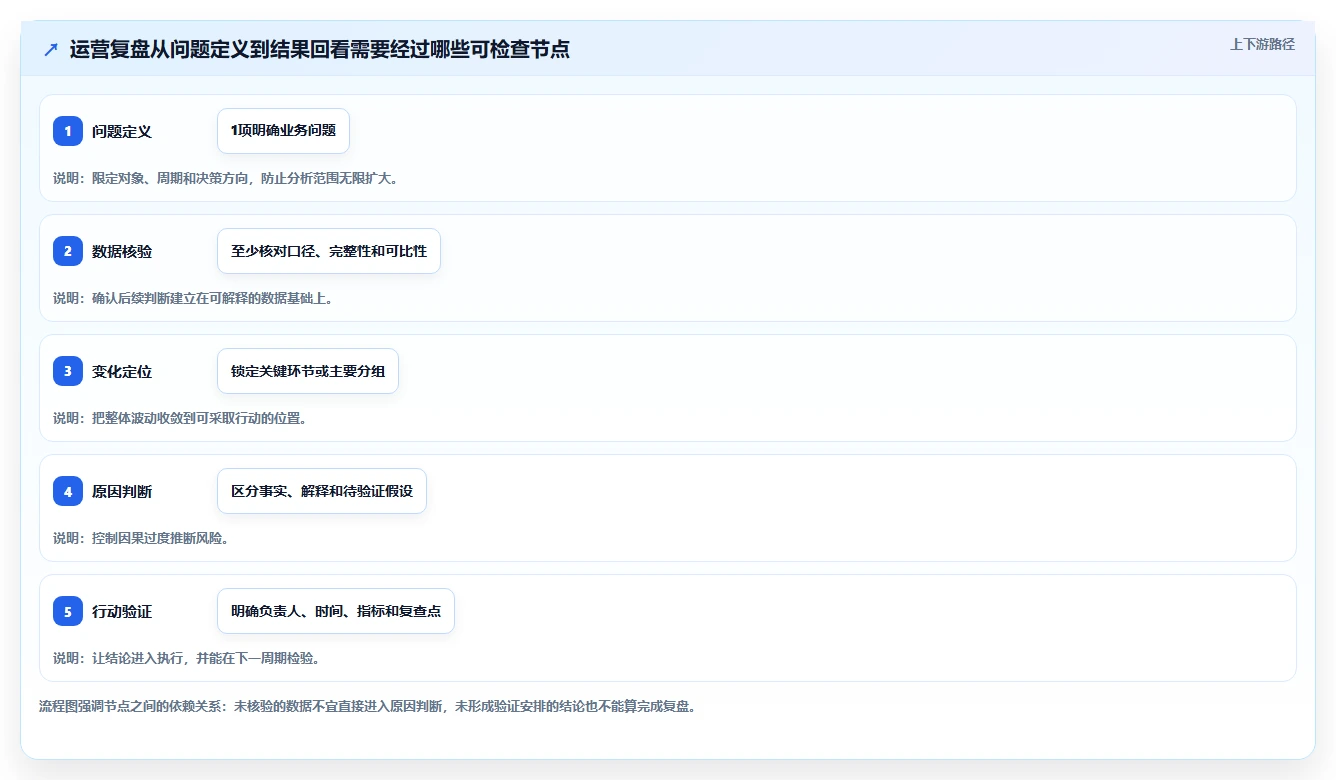Select the 锁定关键环节或主要分组 chip
Viewport: 1336px width, 780px height.
click(x=308, y=371)
